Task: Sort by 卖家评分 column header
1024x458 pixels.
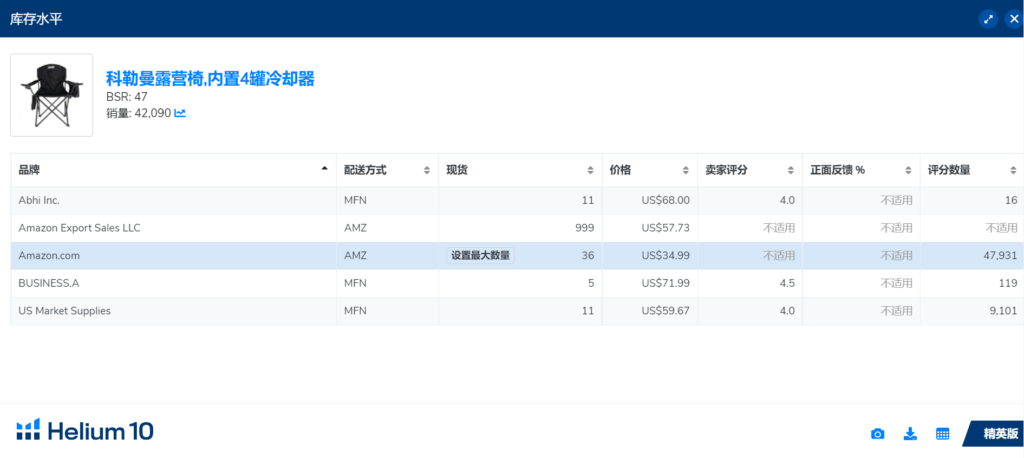Action: [790, 170]
